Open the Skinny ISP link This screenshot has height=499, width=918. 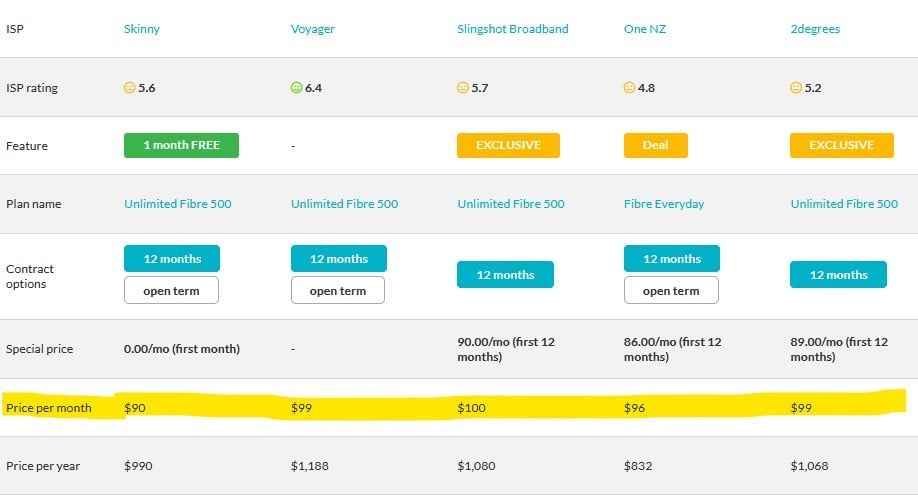[x=141, y=29]
